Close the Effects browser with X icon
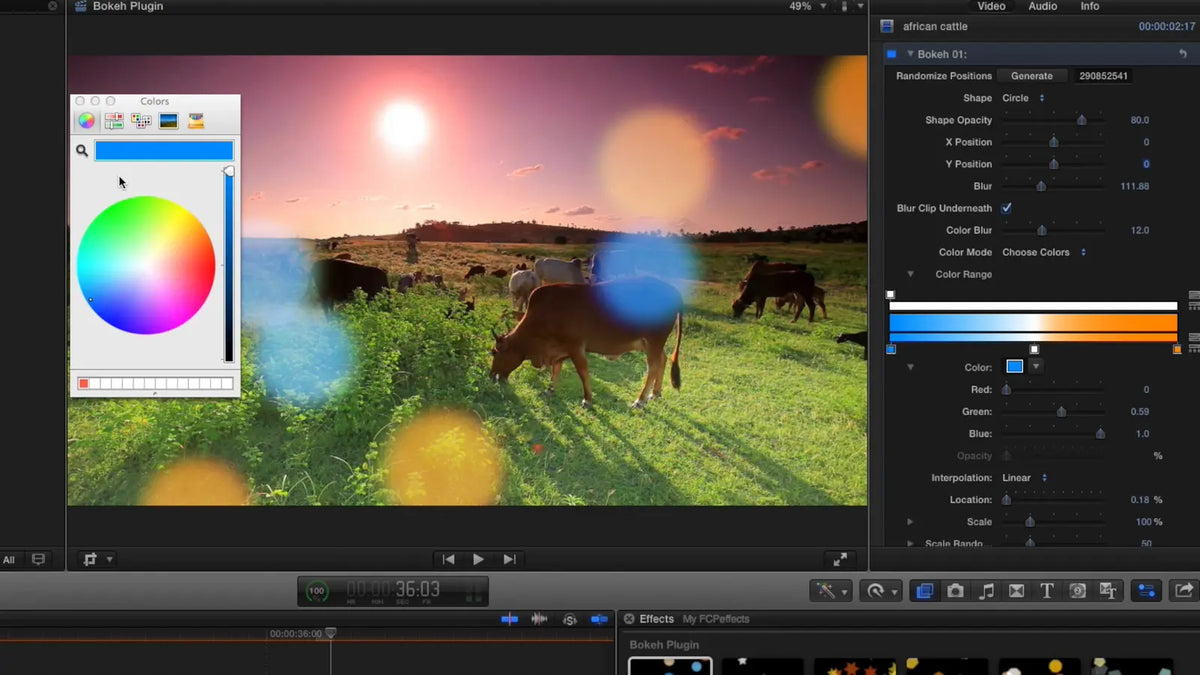 tap(629, 619)
